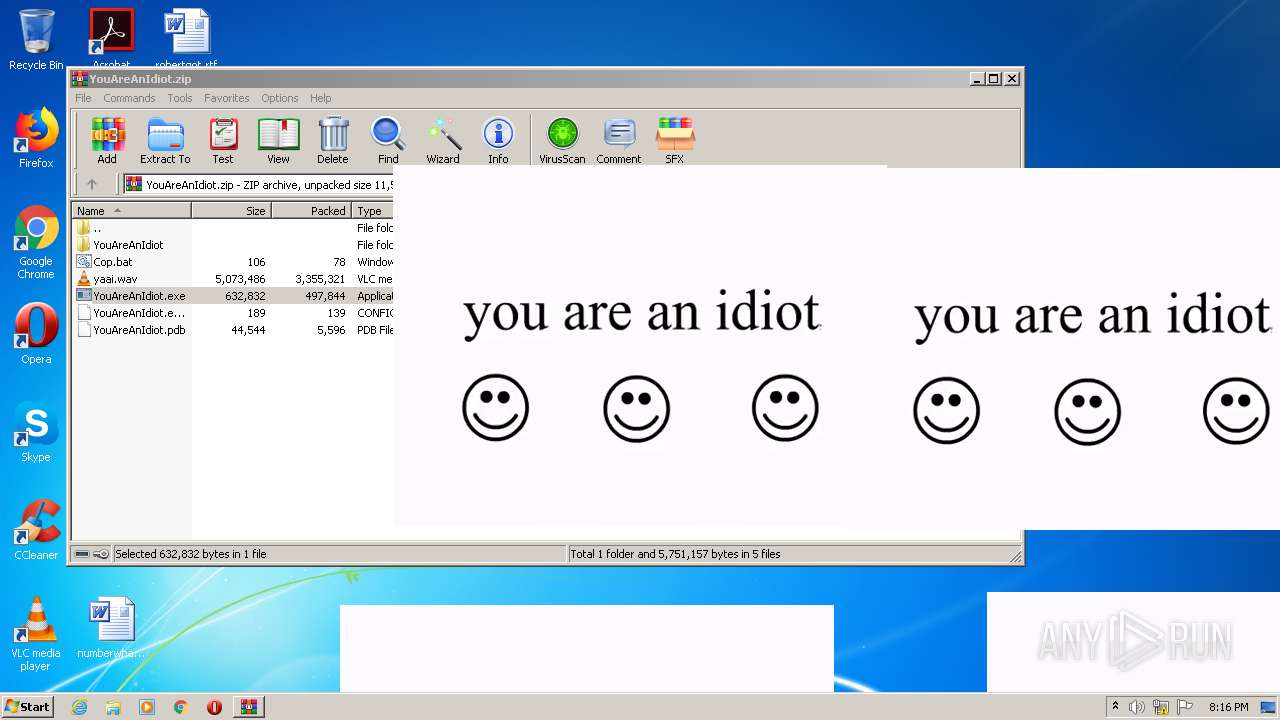
Task: Sort the list by the Type column header
Action: (x=373, y=210)
